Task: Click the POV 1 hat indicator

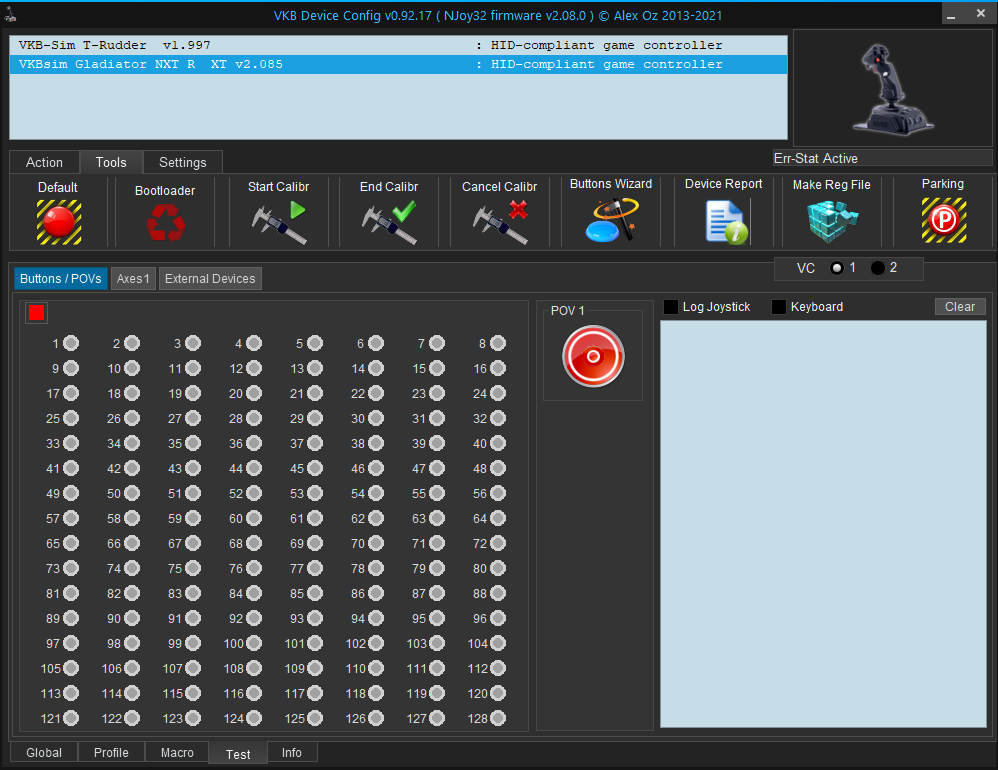Action: (x=593, y=356)
